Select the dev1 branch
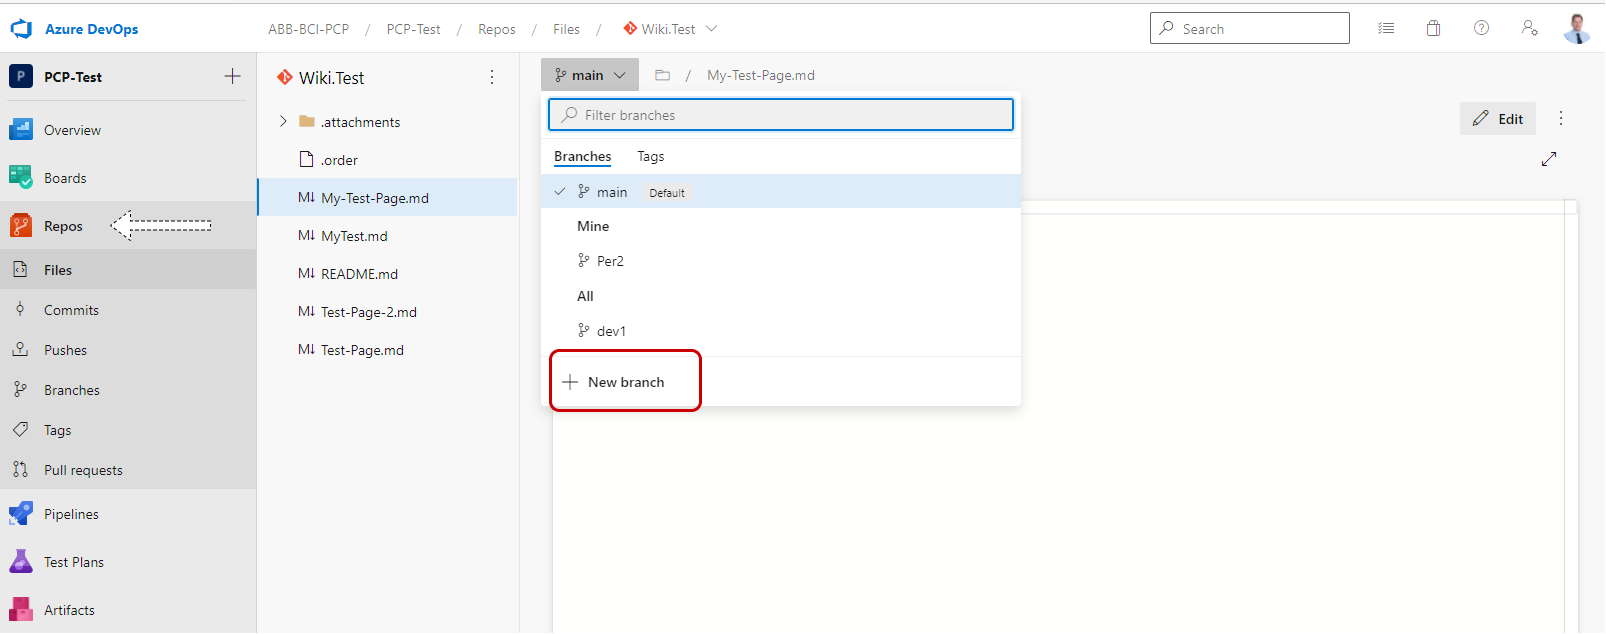This screenshot has height=634, width=1606. 781,331
